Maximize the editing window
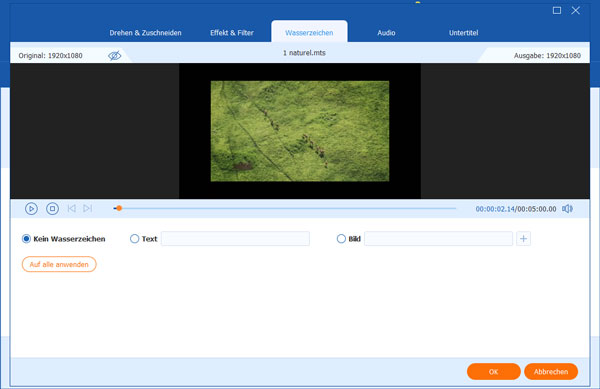600x389 pixels. coord(557,10)
